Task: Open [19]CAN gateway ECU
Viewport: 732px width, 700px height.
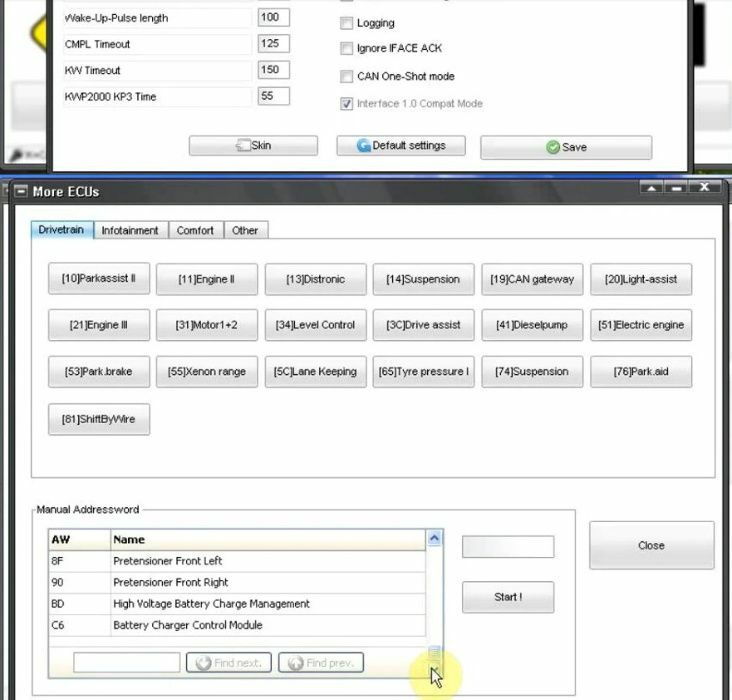Action: [532, 279]
